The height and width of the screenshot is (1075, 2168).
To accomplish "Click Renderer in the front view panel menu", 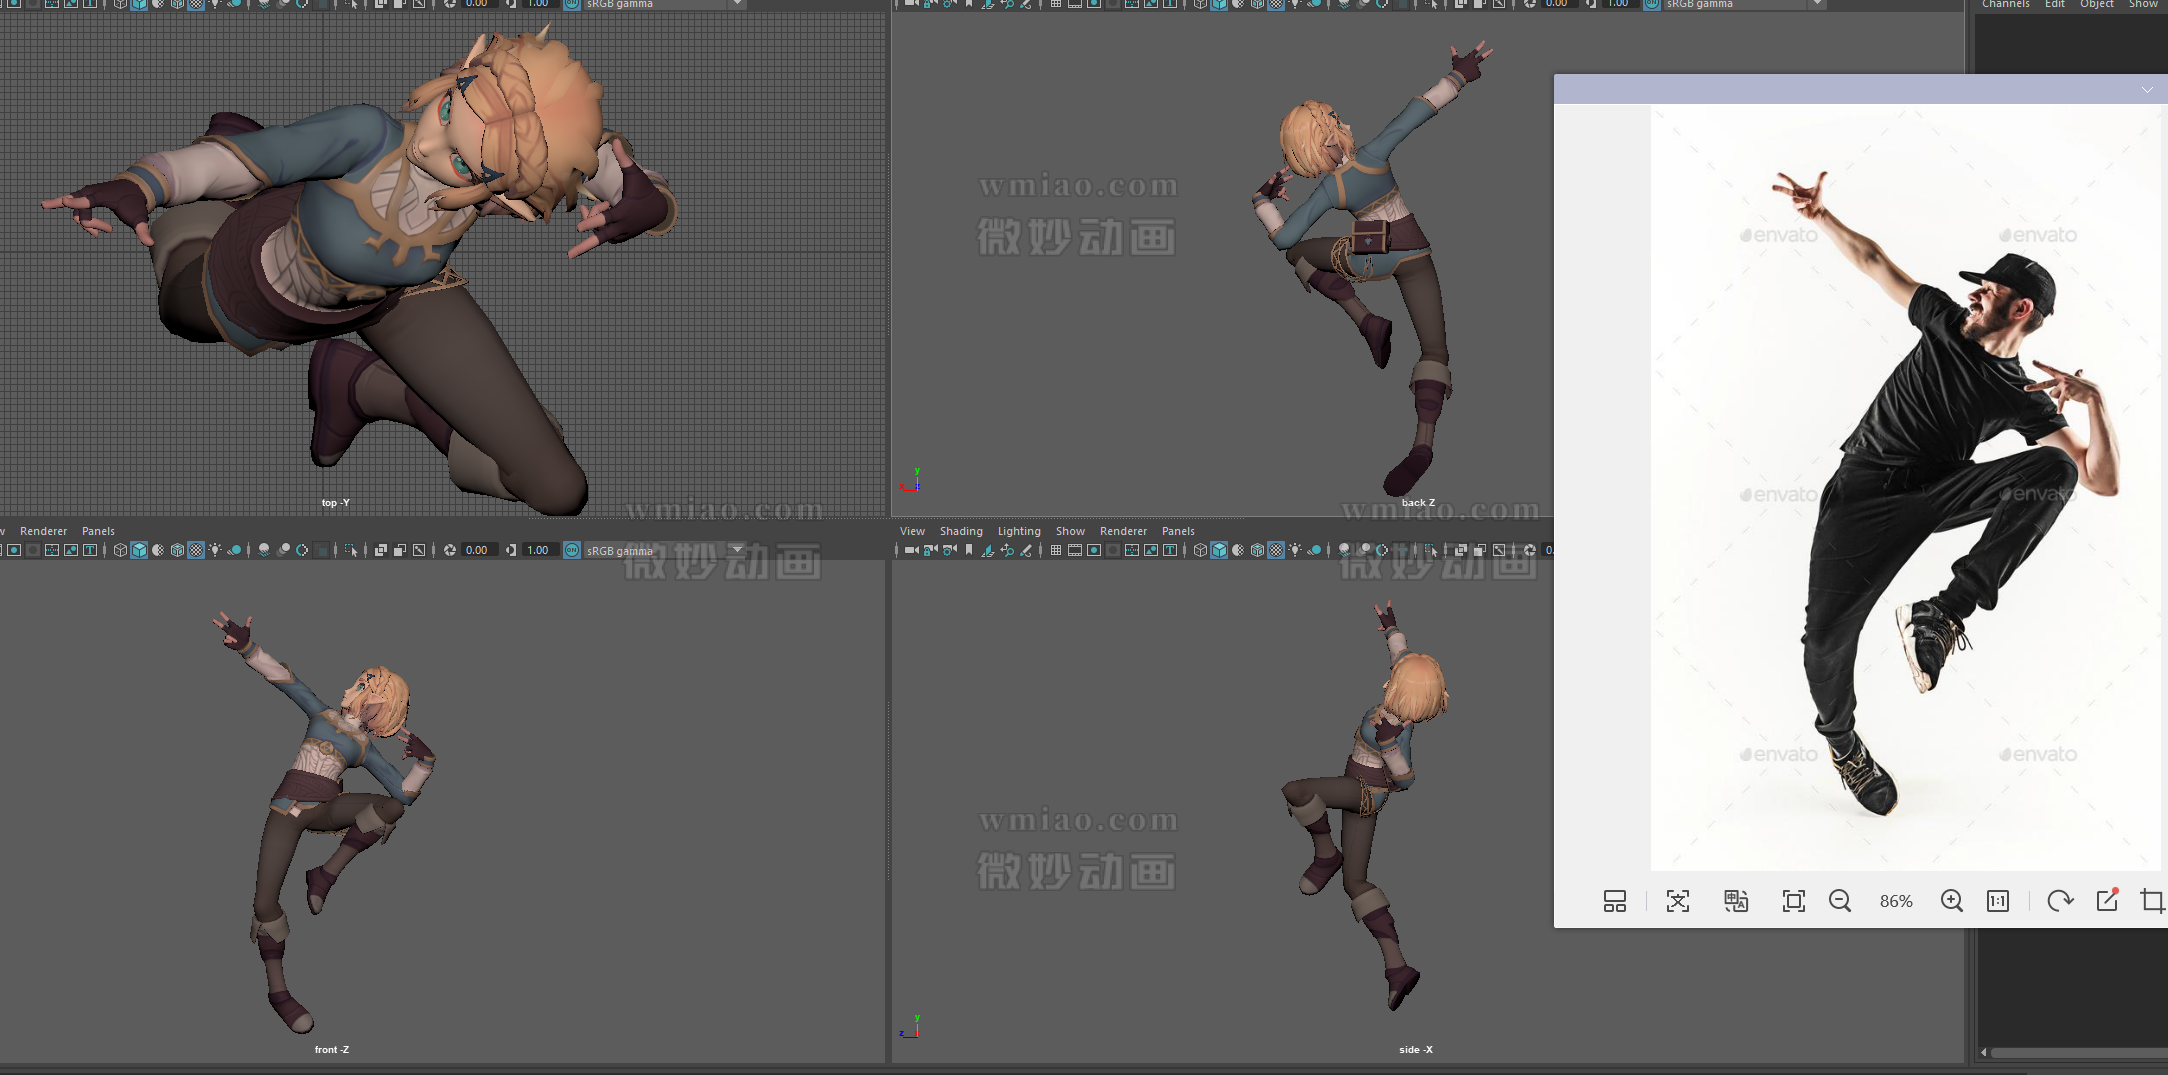I will (43, 531).
